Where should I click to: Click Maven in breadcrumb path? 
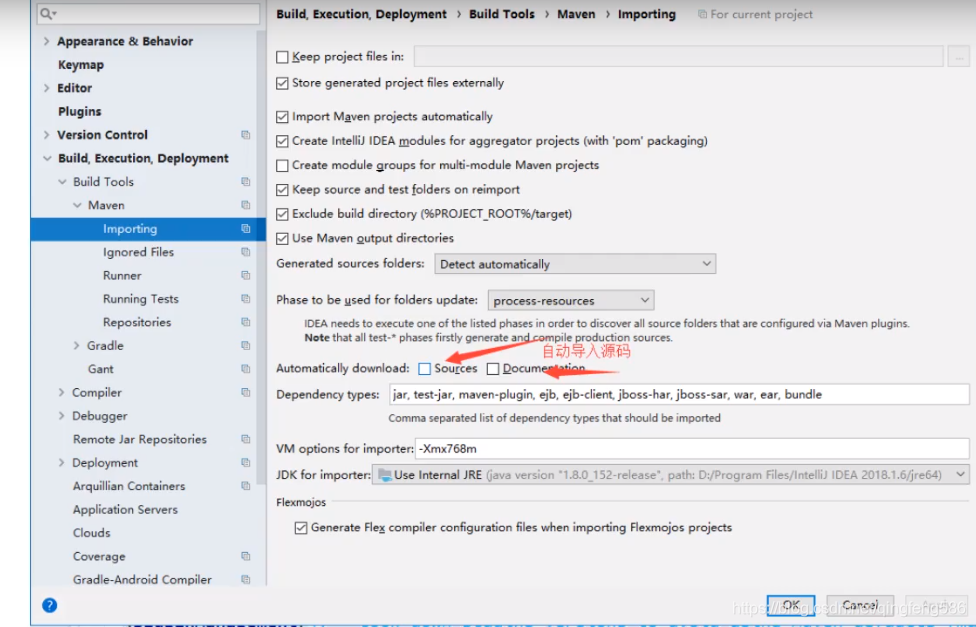coord(576,14)
